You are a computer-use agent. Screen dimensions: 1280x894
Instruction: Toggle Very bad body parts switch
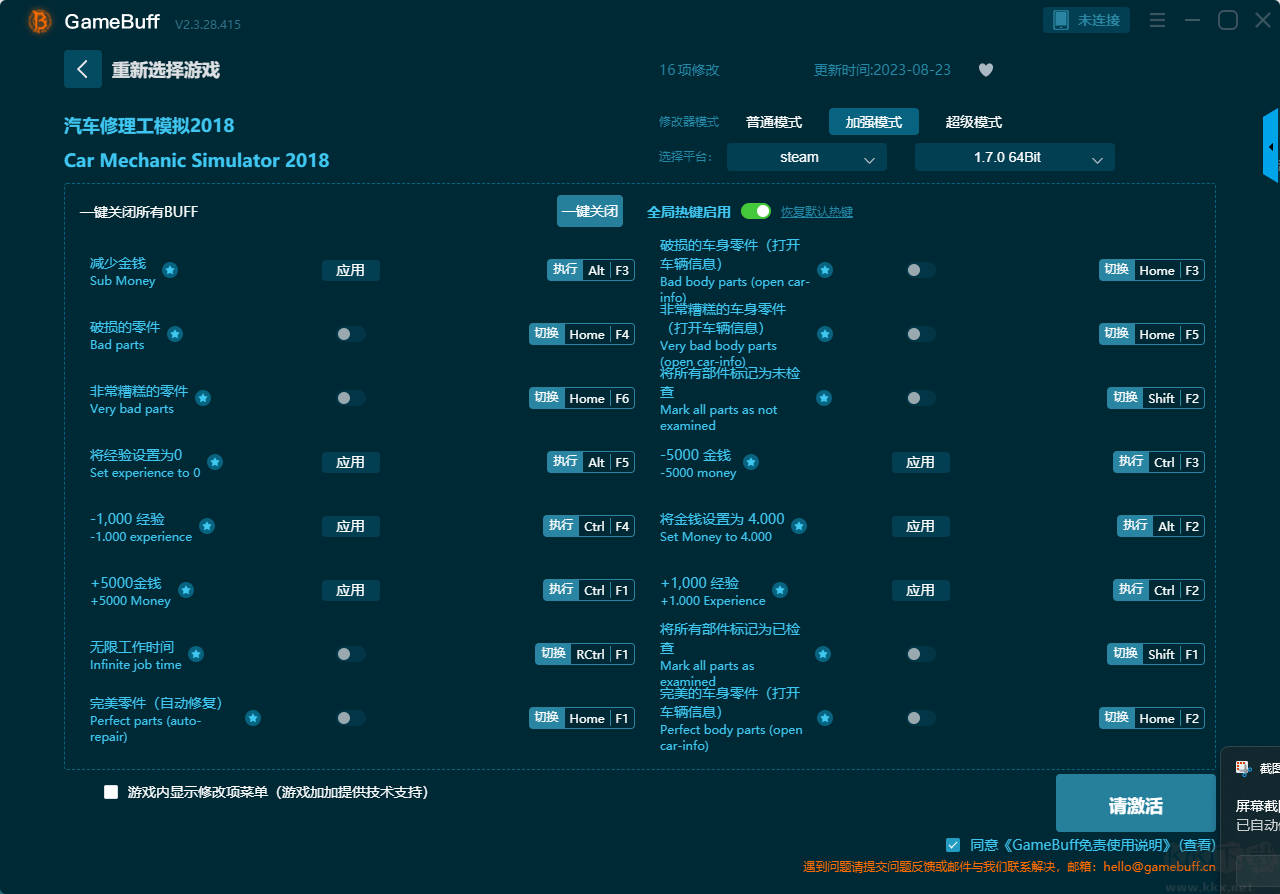(921, 334)
